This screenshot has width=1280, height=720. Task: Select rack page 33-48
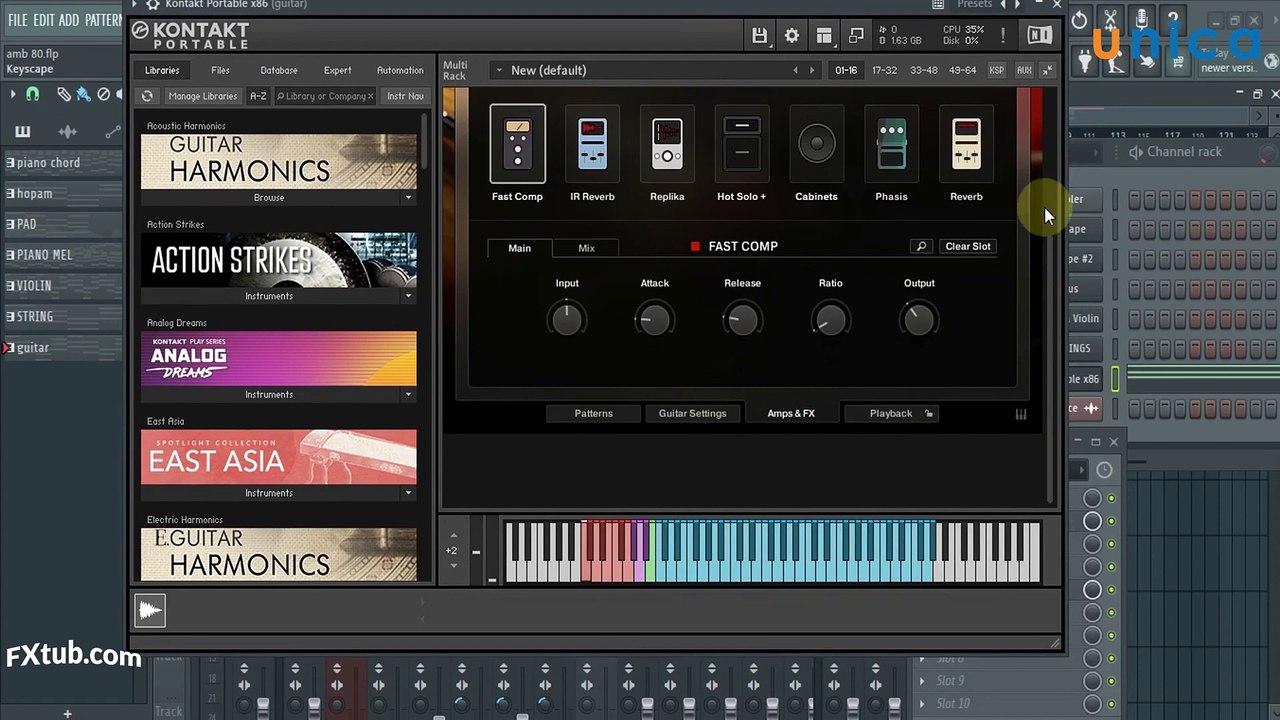coord(923,70)
